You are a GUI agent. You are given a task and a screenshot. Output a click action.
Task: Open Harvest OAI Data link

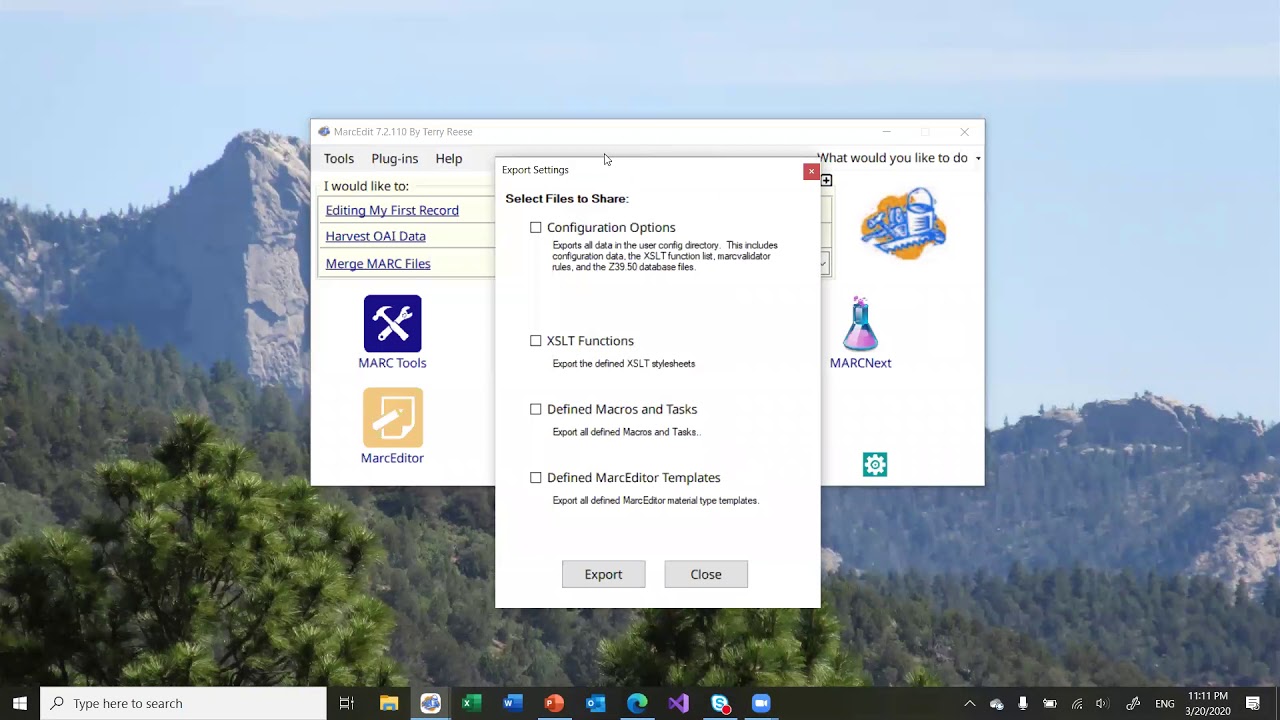tap(376, 236)
